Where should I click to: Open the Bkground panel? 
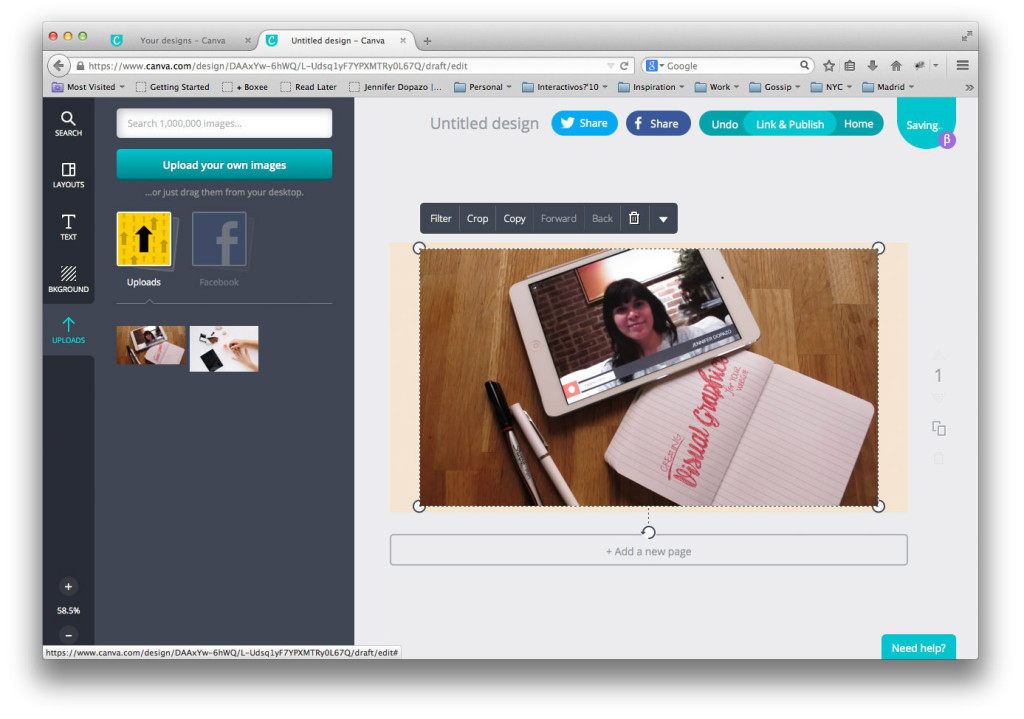68,279
